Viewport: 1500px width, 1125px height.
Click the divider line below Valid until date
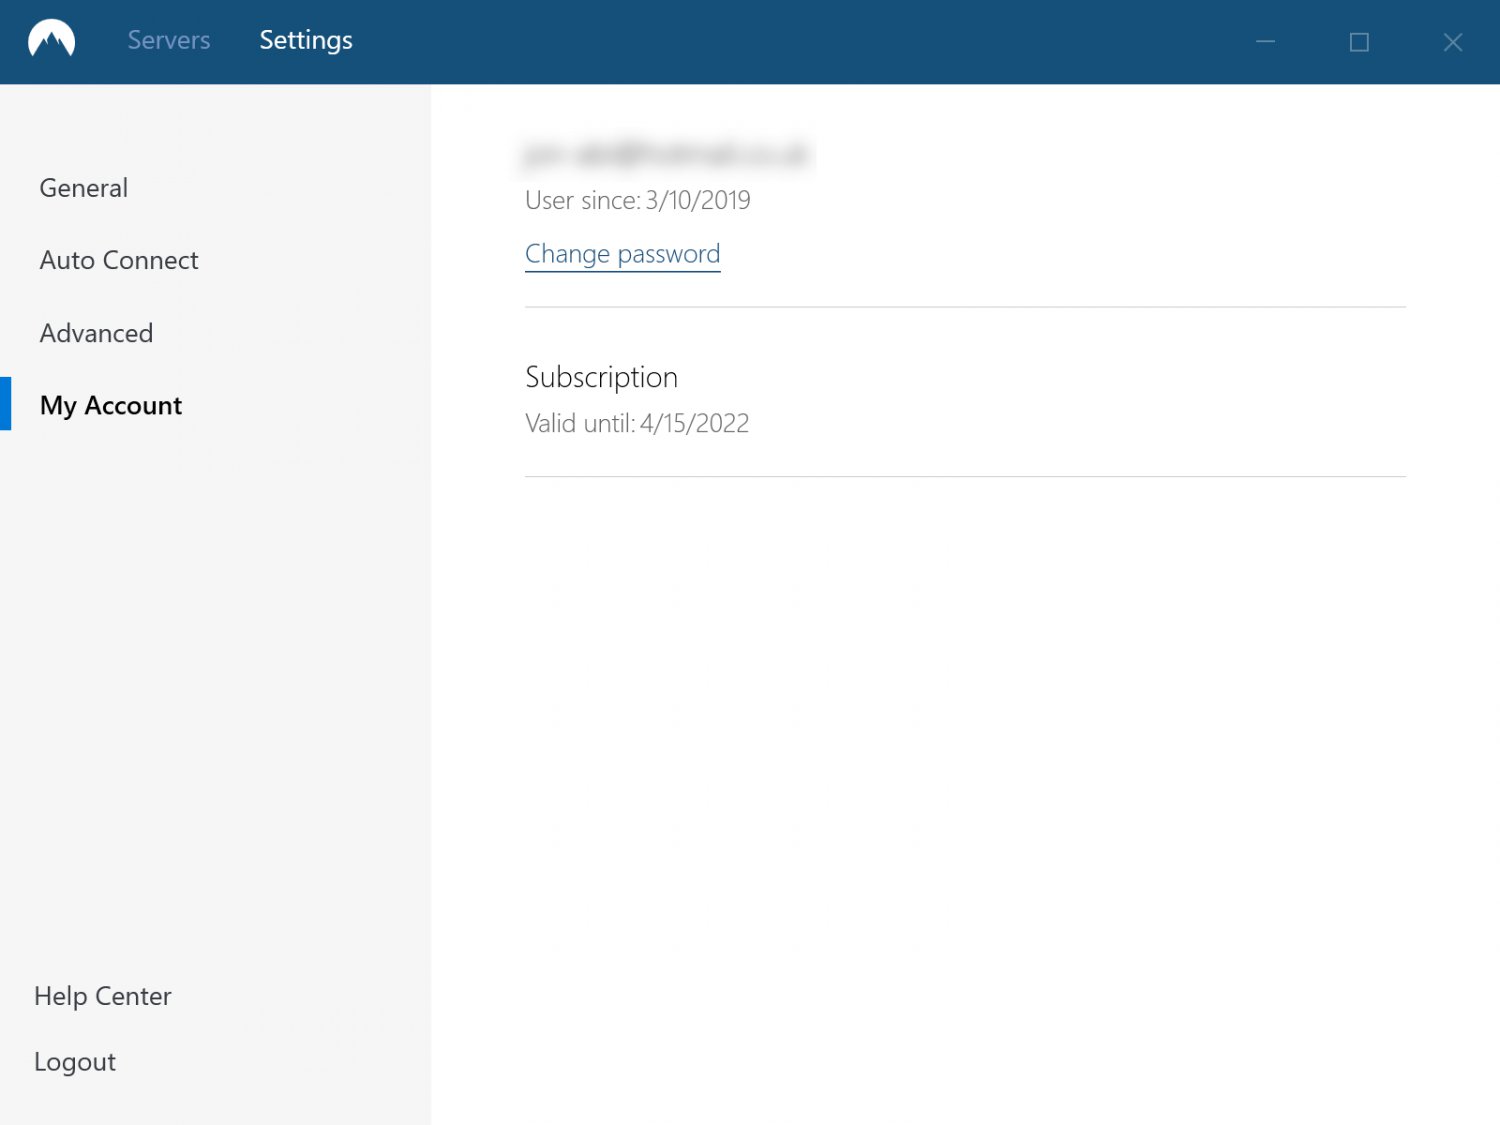(965, 477)
